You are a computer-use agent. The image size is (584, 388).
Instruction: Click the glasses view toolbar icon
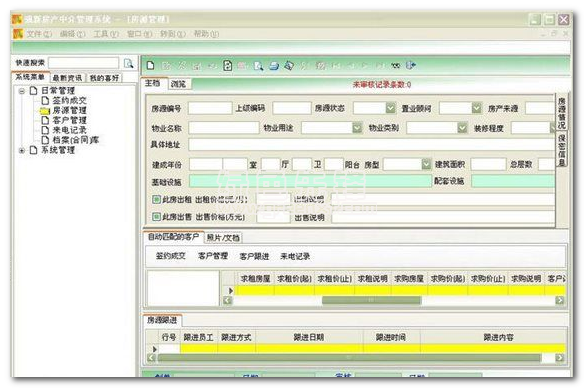[x=395, y=66]
